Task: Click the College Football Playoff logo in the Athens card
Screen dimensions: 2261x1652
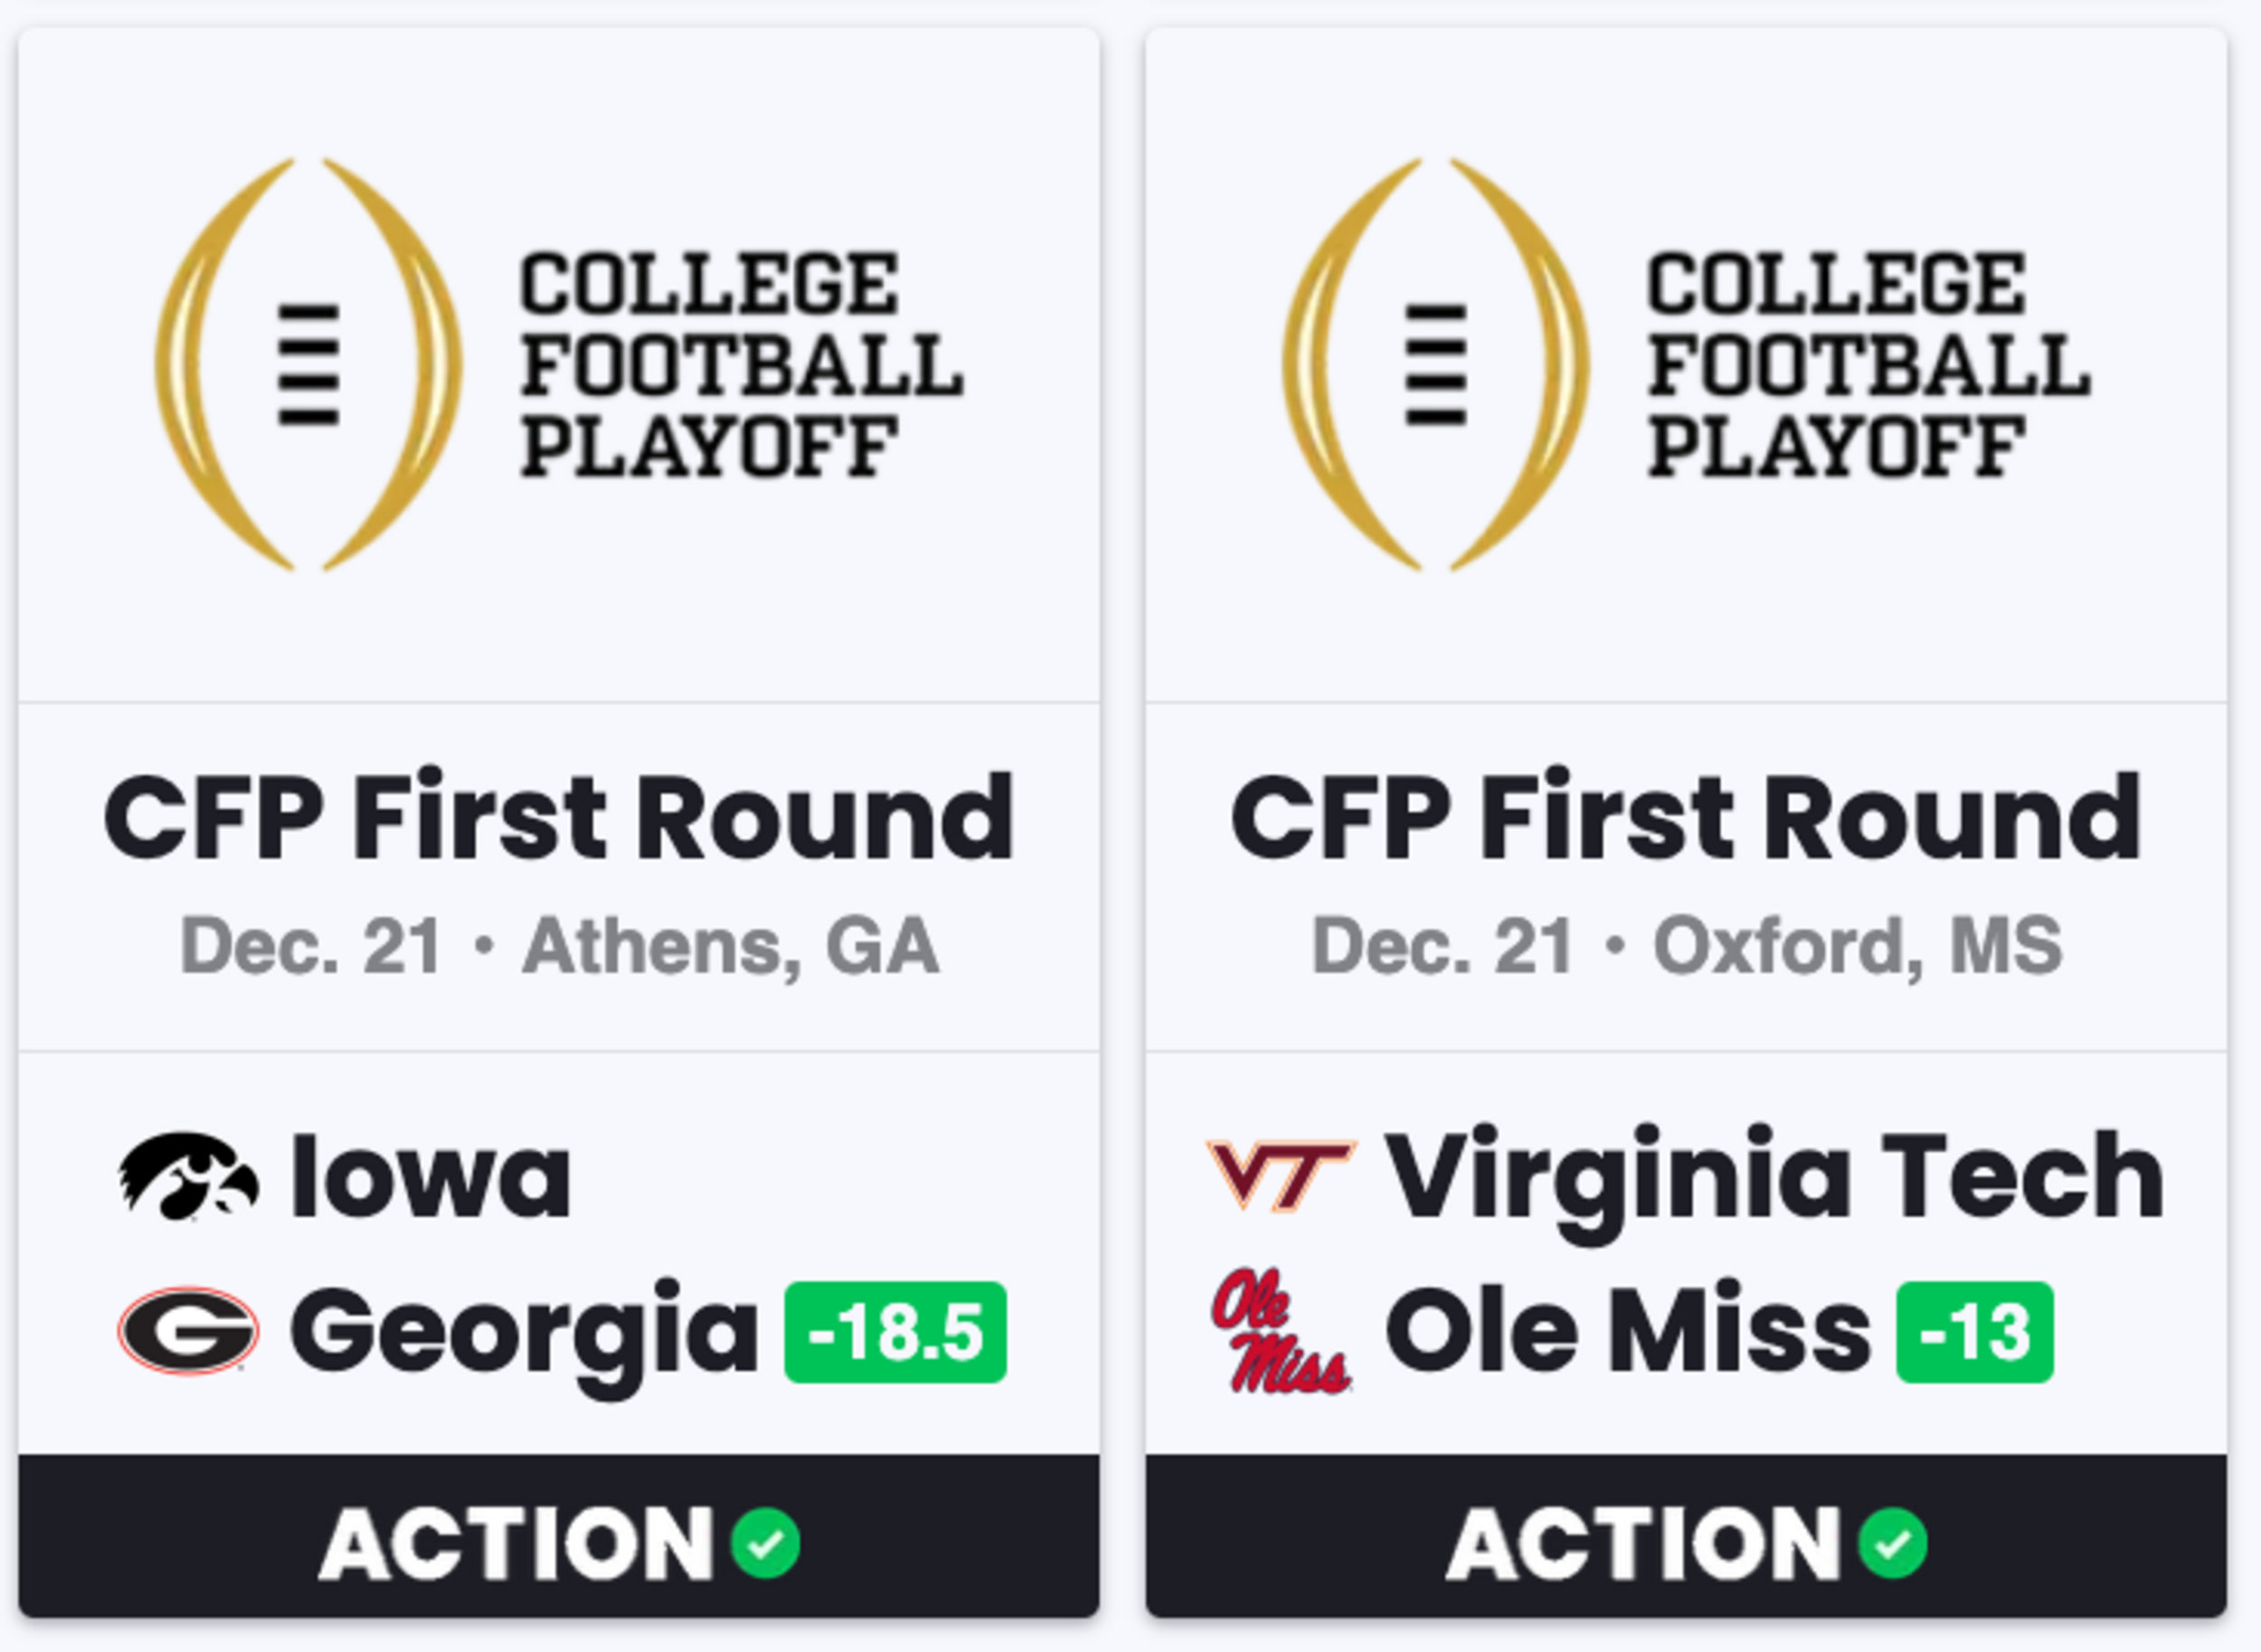Action: [x=559, y=364]
